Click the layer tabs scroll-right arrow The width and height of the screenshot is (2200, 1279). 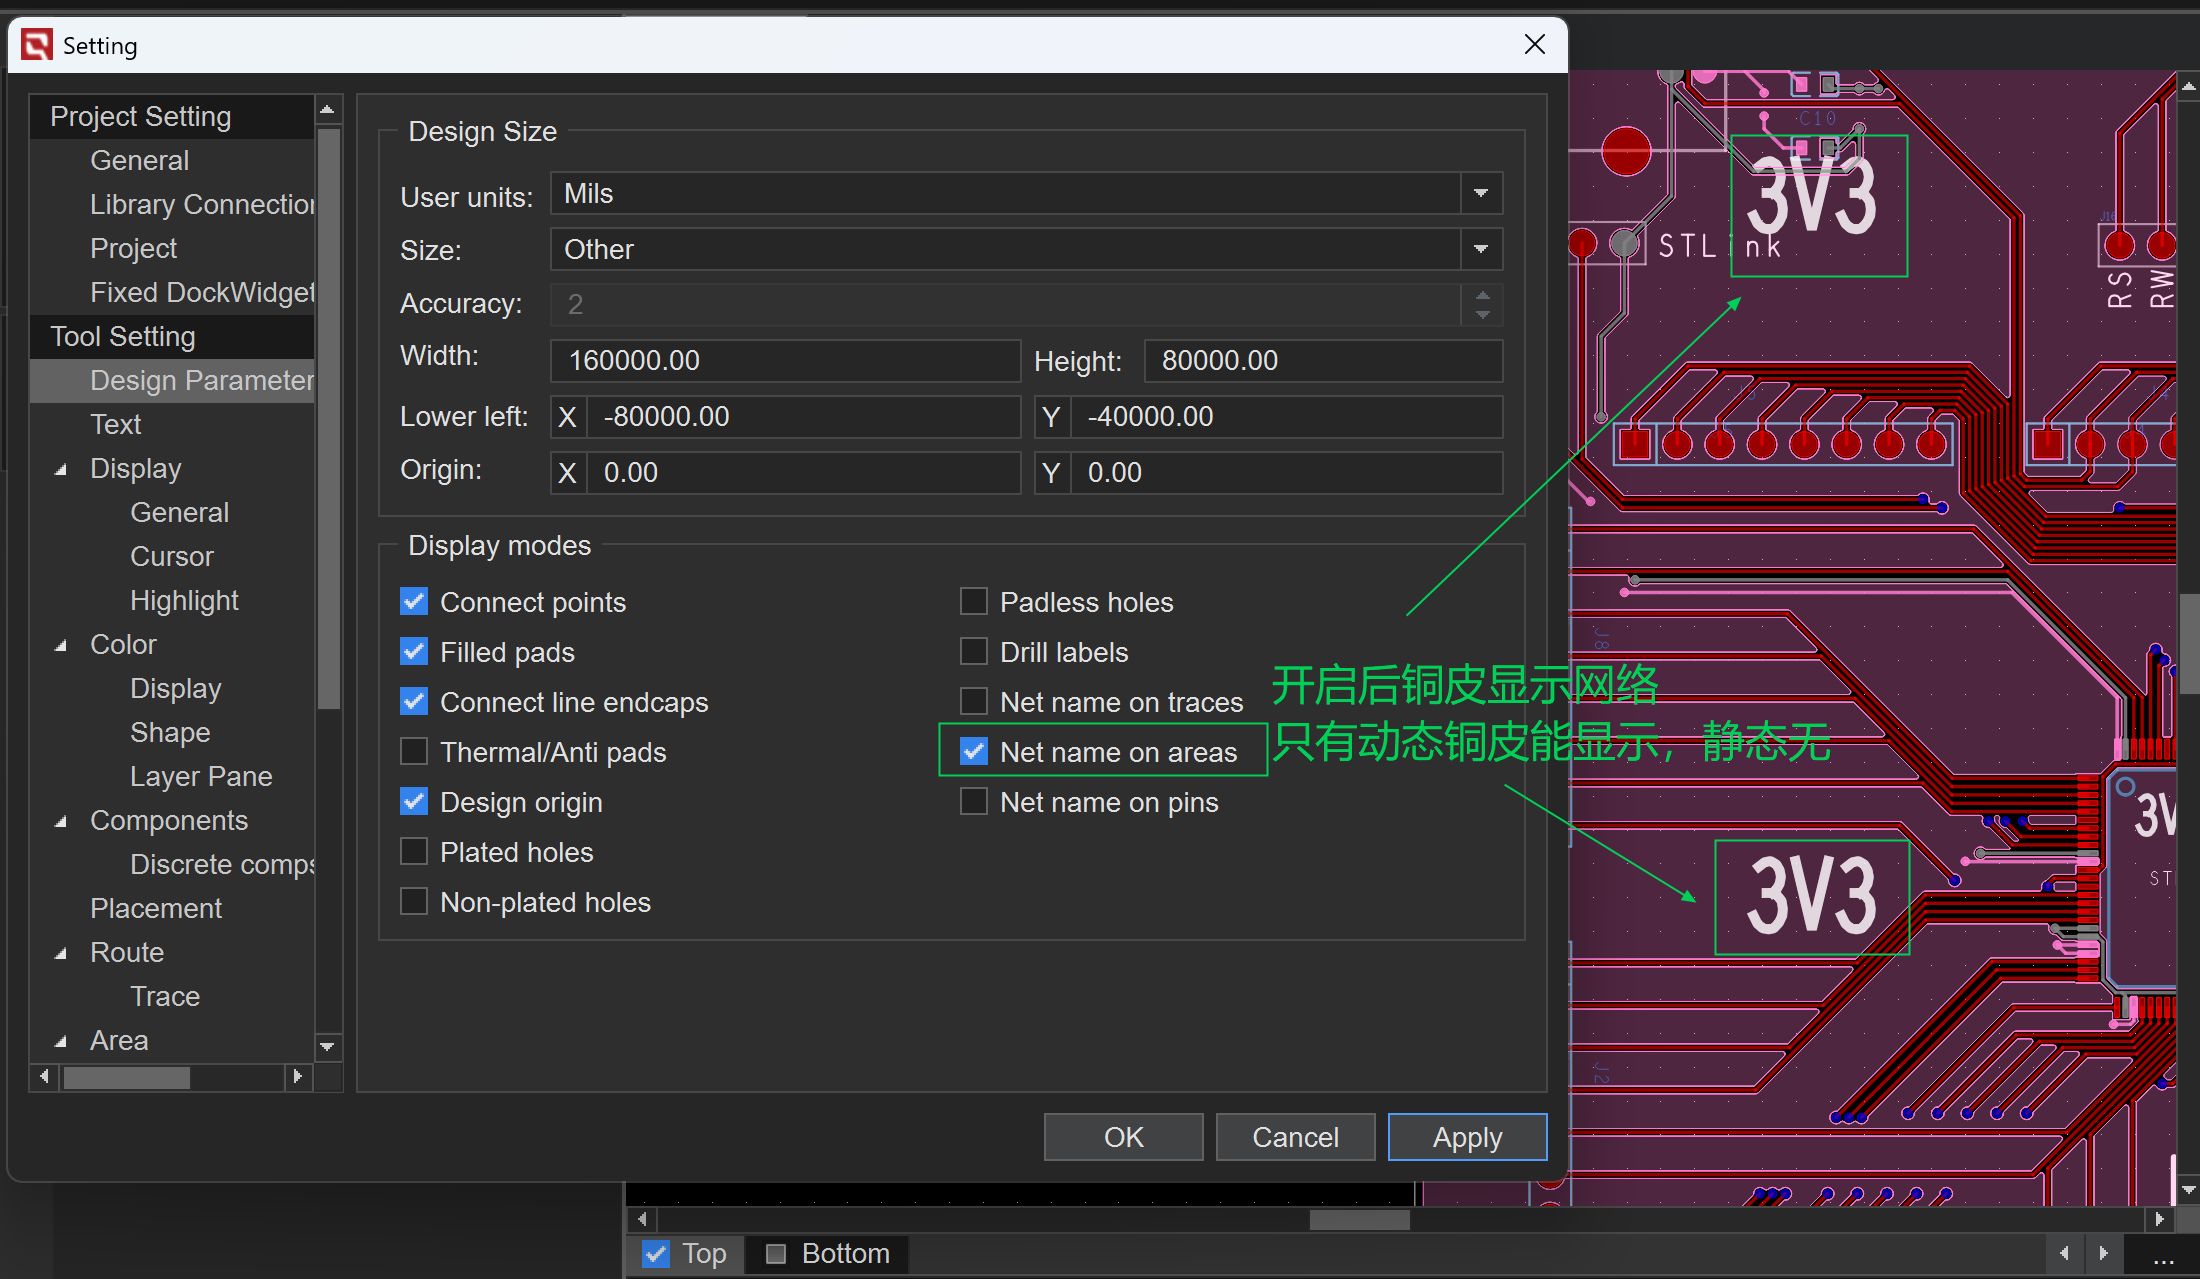point(2103,1253)
